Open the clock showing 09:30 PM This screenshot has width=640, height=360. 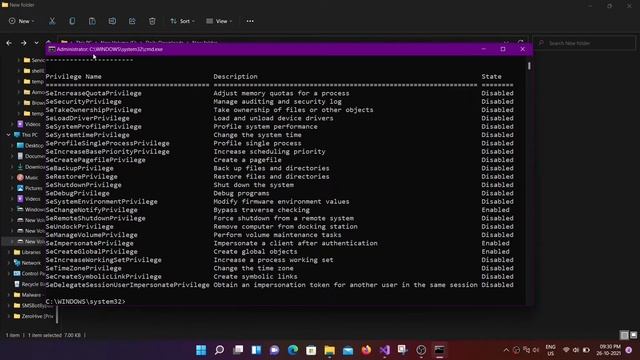pyautogui.click(x=609, y=350)
